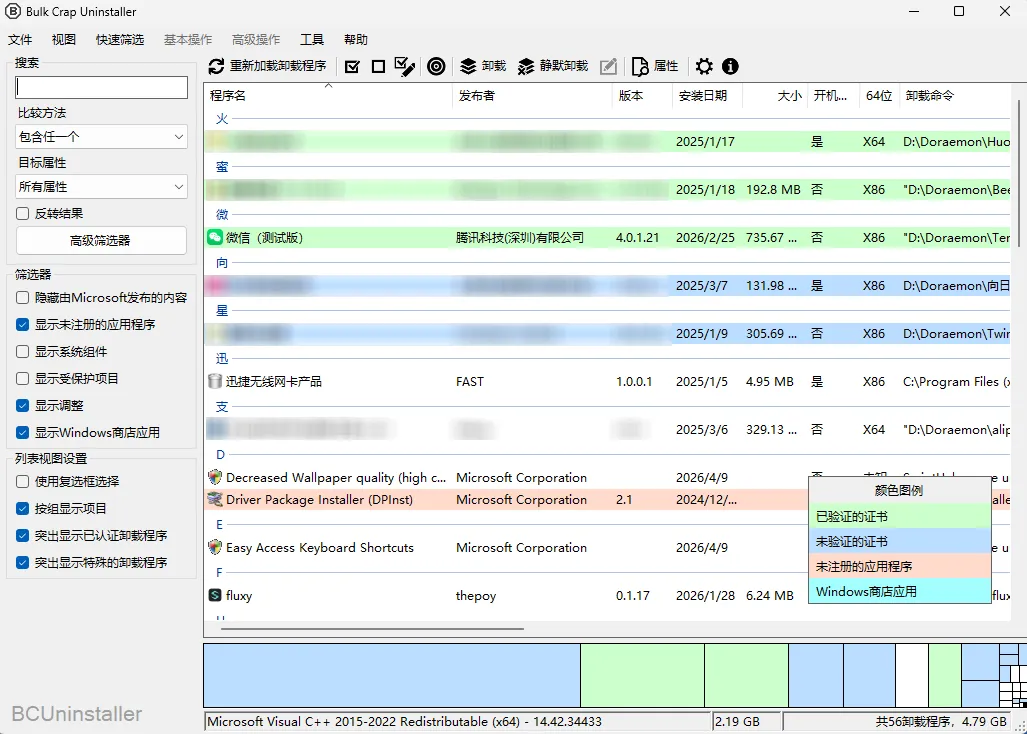Sort list by 安装日期 column header

(707, 96)
